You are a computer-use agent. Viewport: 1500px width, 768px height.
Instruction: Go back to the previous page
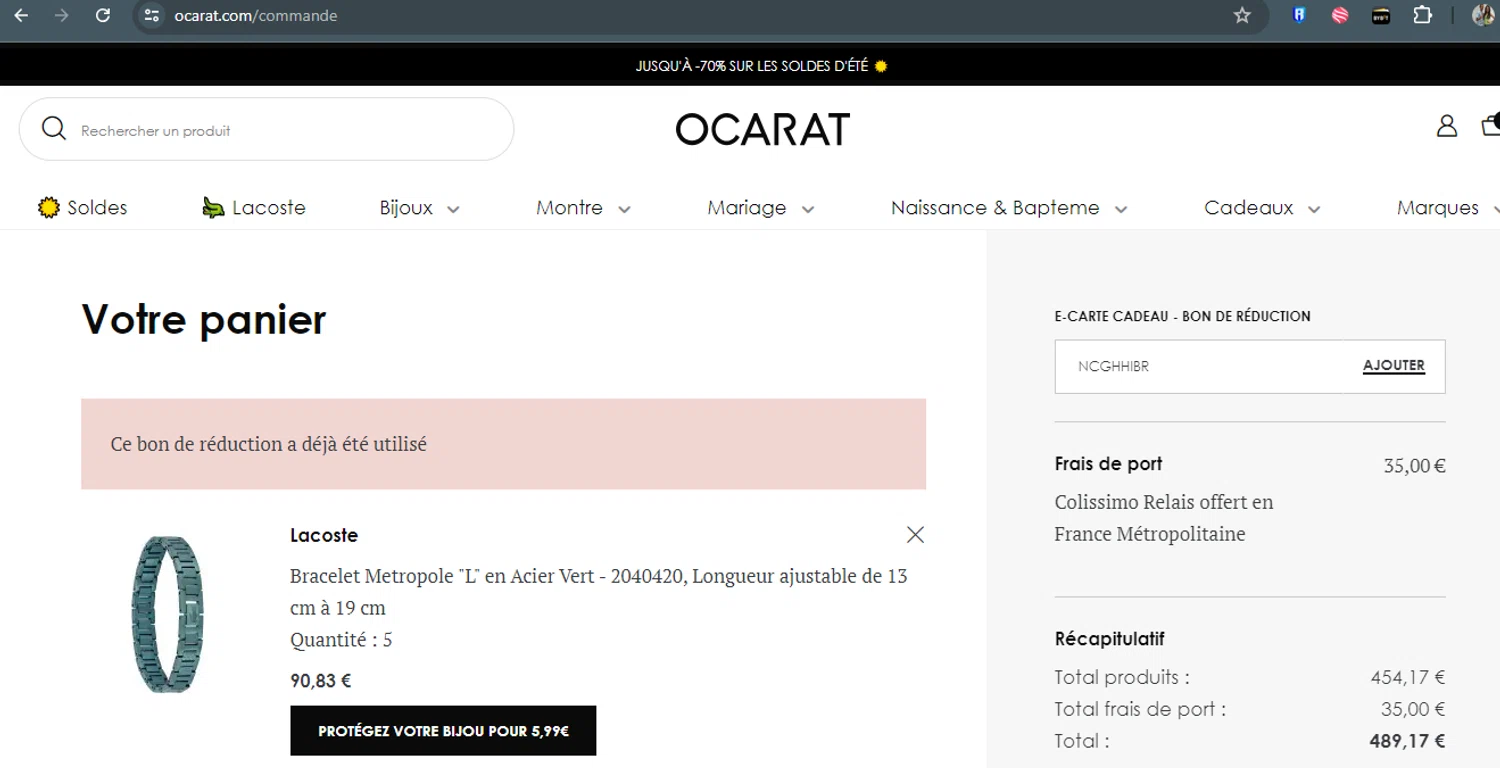pyautogui.click(x=21, y=15)
